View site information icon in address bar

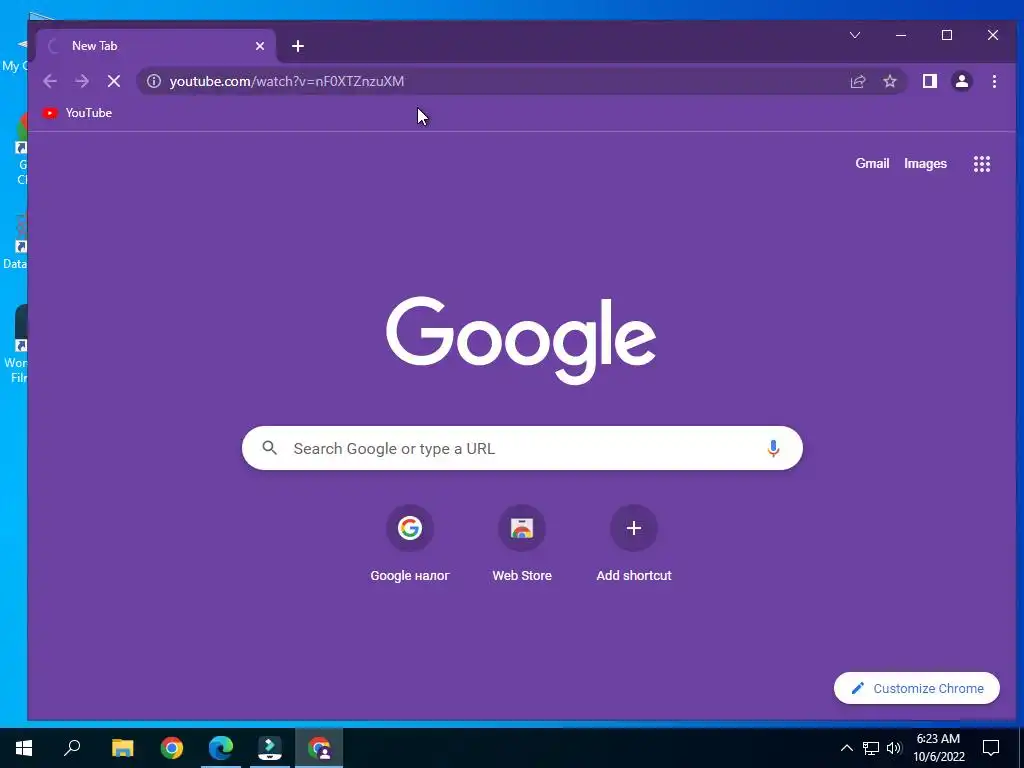(153, 81)
